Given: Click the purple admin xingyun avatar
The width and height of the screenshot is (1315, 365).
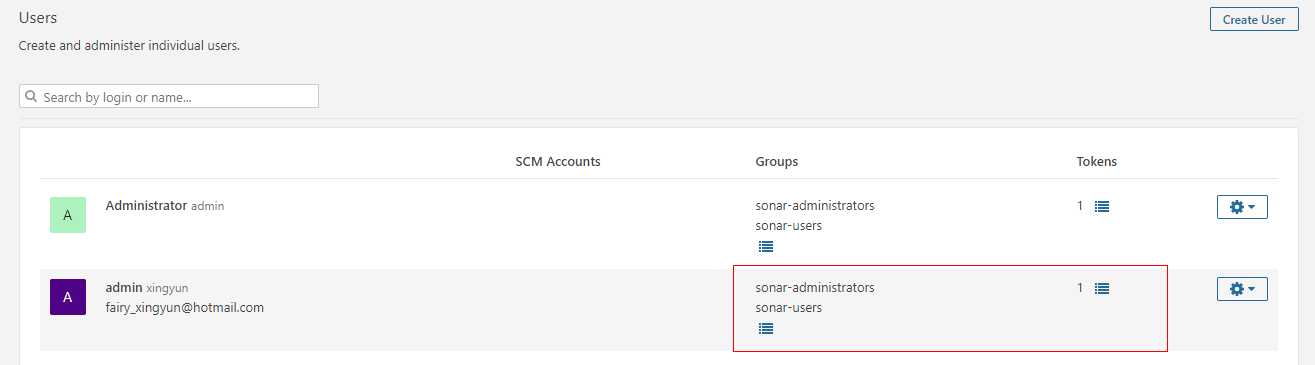Looking at the screenshot, I should (x=68, y=297).
